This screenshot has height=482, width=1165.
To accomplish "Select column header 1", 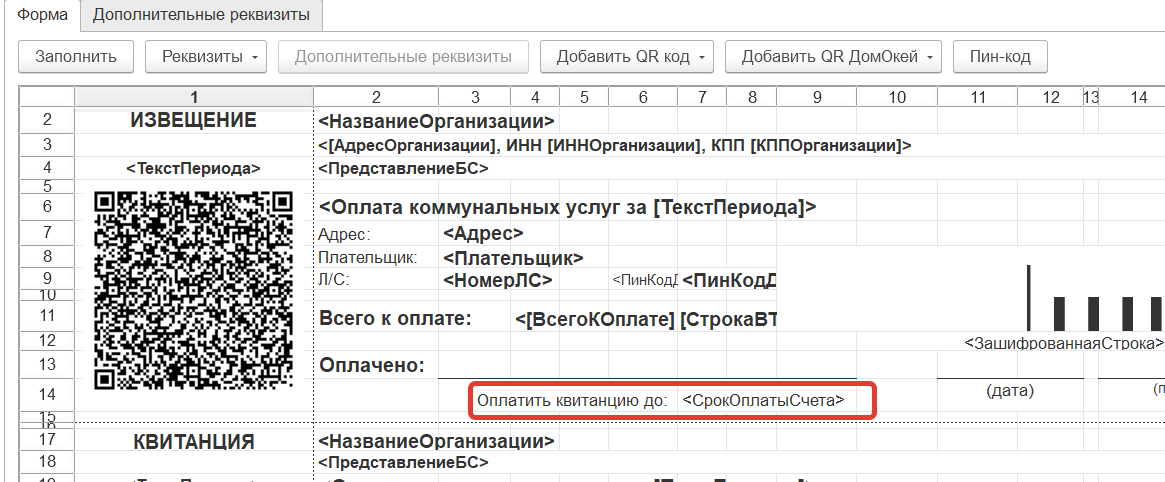I will point(194,97).
